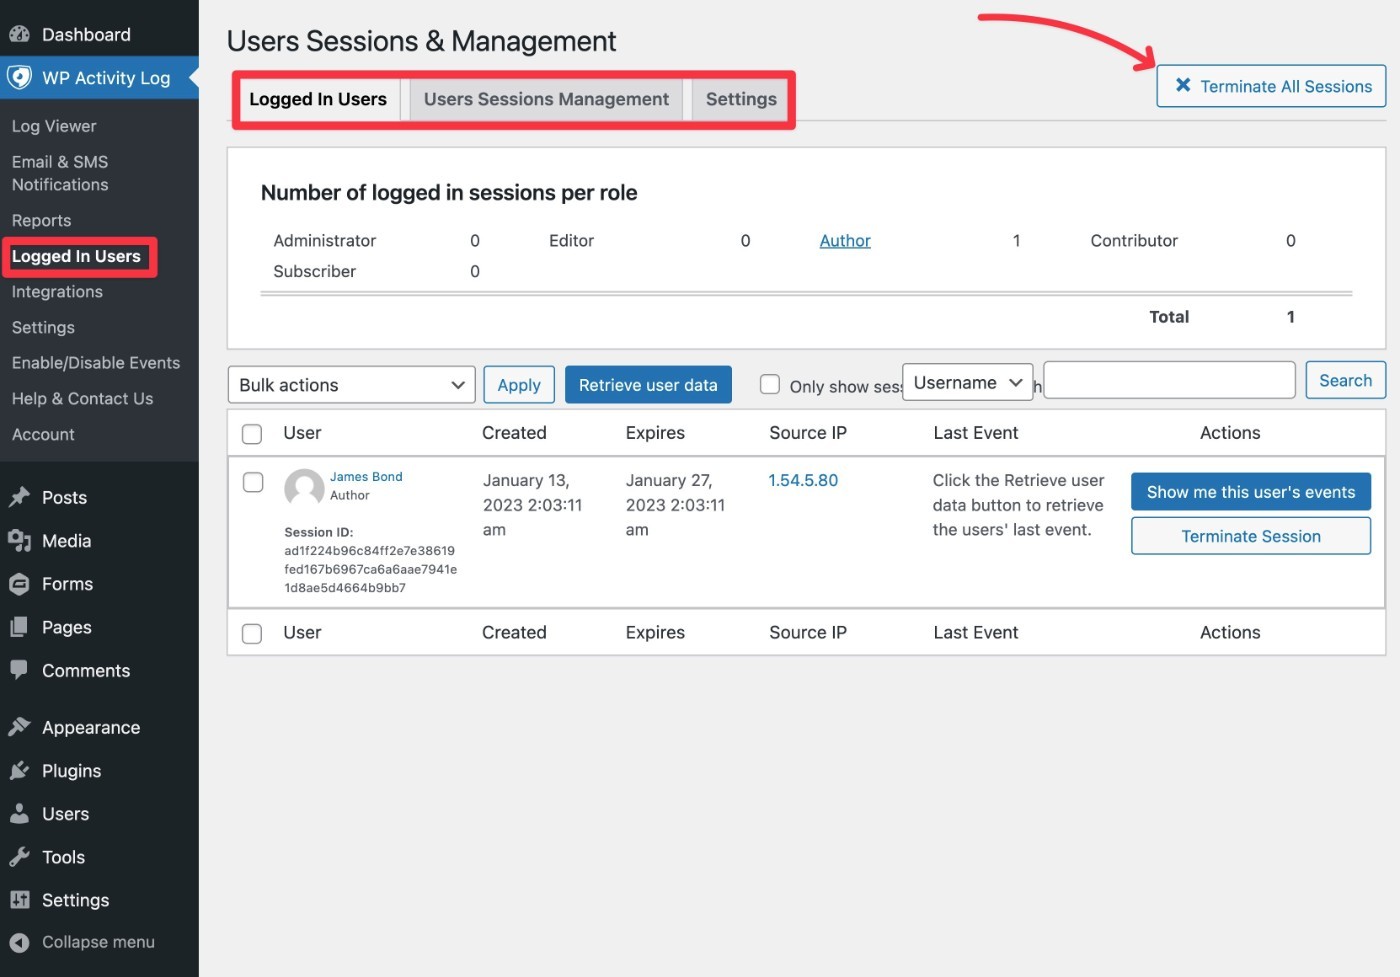Click the Expires column header

655,433
